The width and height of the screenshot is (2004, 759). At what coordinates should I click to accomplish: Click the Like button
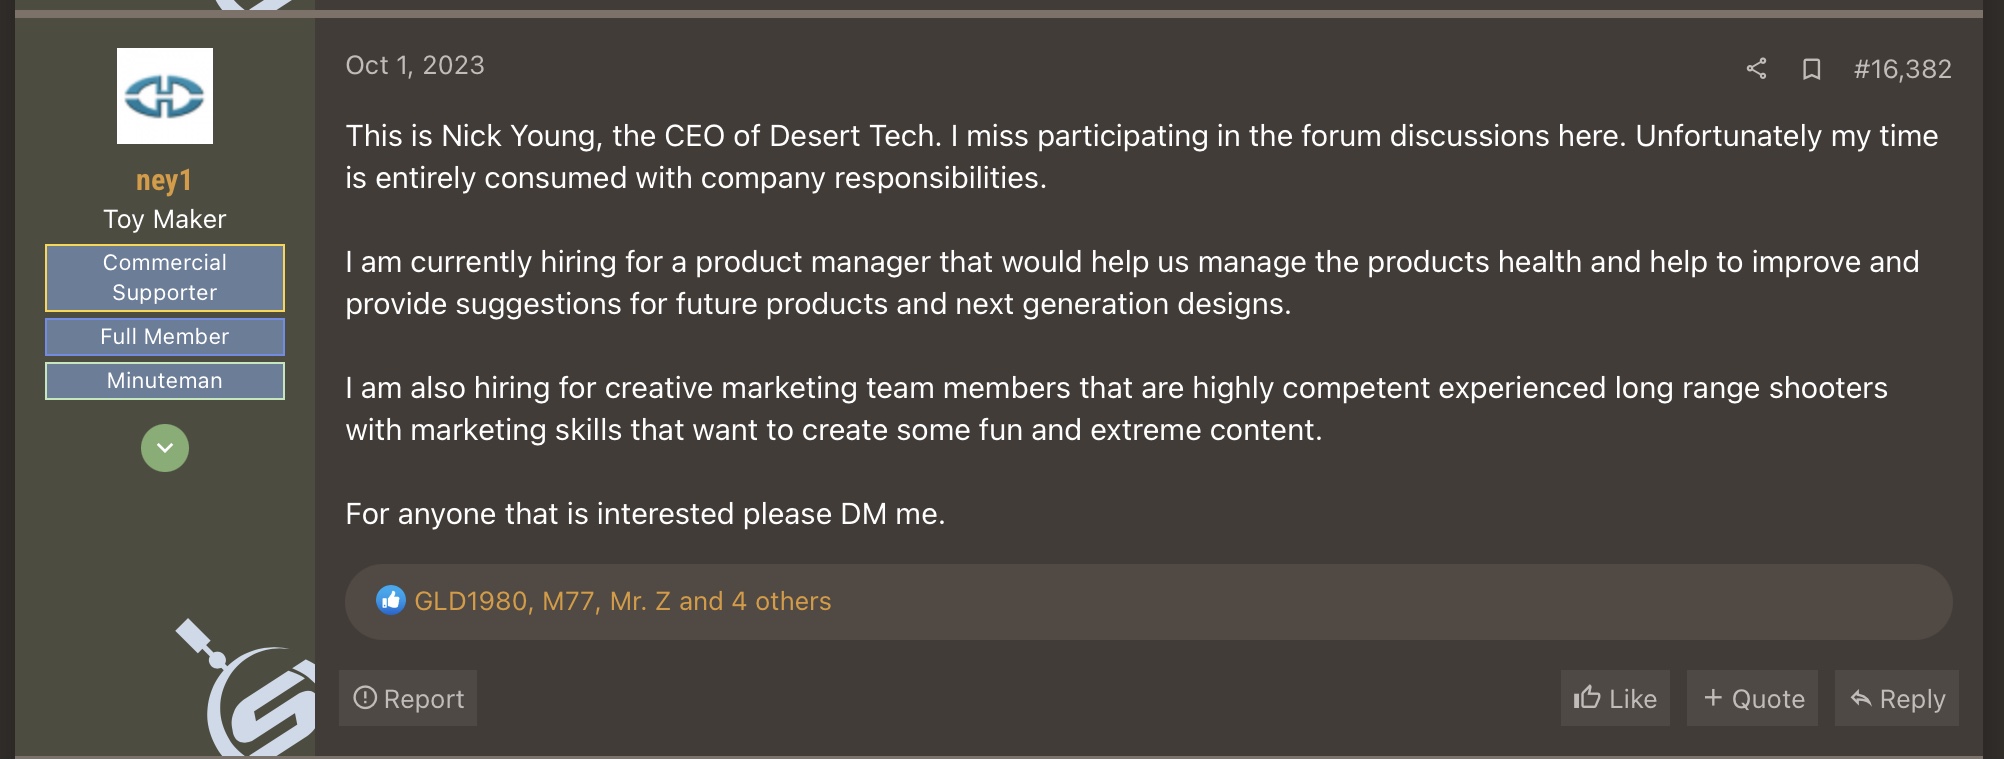point(1615,698)
